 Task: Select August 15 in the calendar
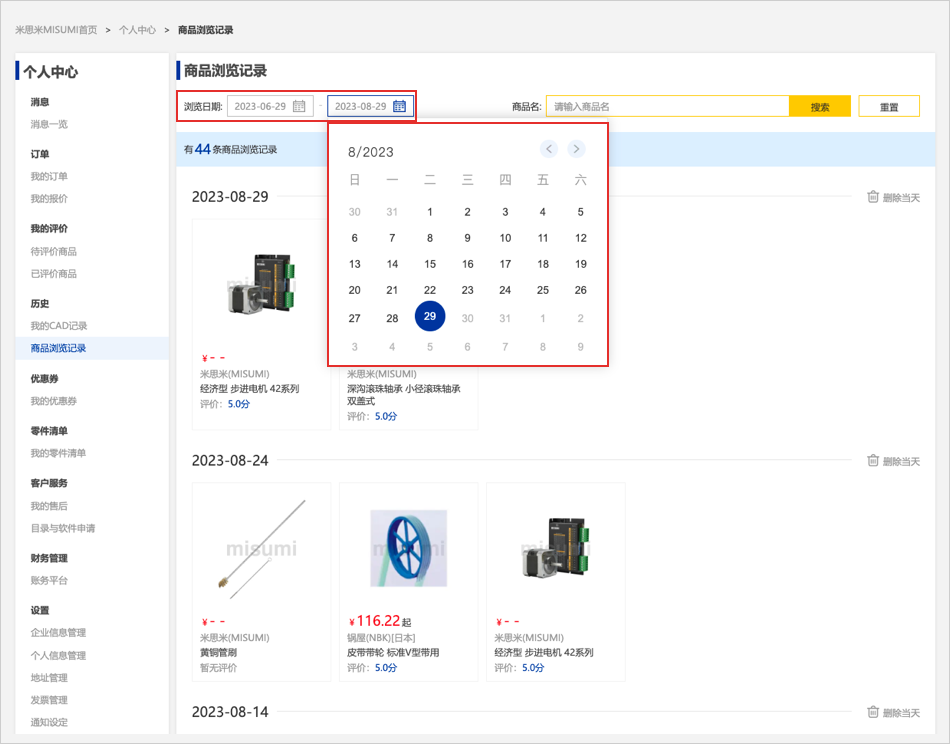[430, 264]
